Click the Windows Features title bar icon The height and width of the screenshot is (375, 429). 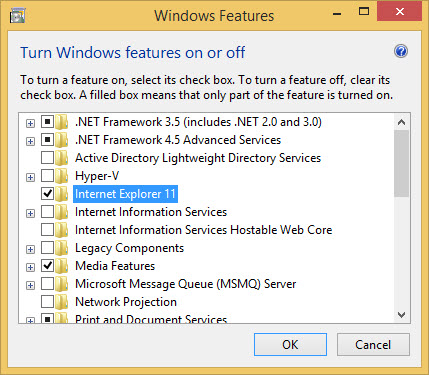tap(18, 16)
